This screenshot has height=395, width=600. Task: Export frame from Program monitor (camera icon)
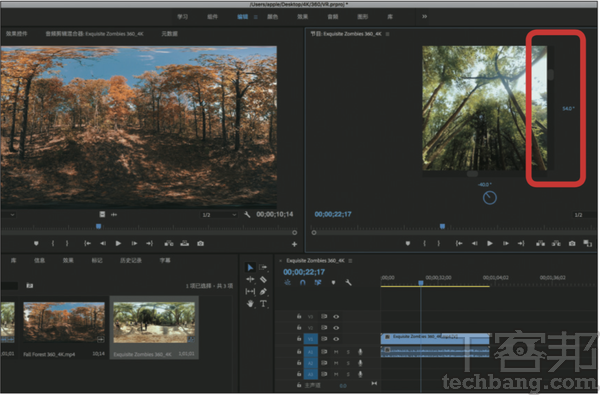point(572,243)
